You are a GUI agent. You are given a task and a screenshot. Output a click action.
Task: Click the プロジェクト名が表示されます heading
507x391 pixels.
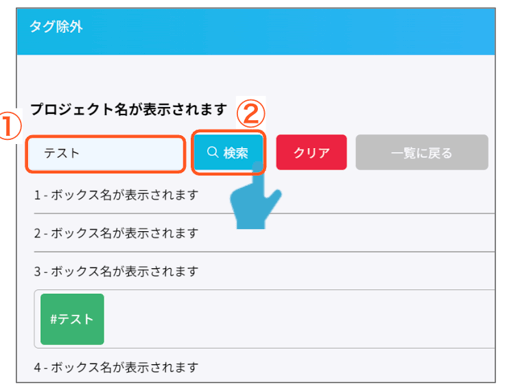coord(129,109)
